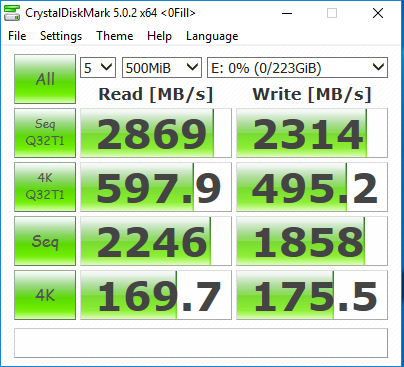404x367 pixels.
Task: Choose drive from E: 0% (0/223GiB) dropdown
Action: (x=297, y=68)
